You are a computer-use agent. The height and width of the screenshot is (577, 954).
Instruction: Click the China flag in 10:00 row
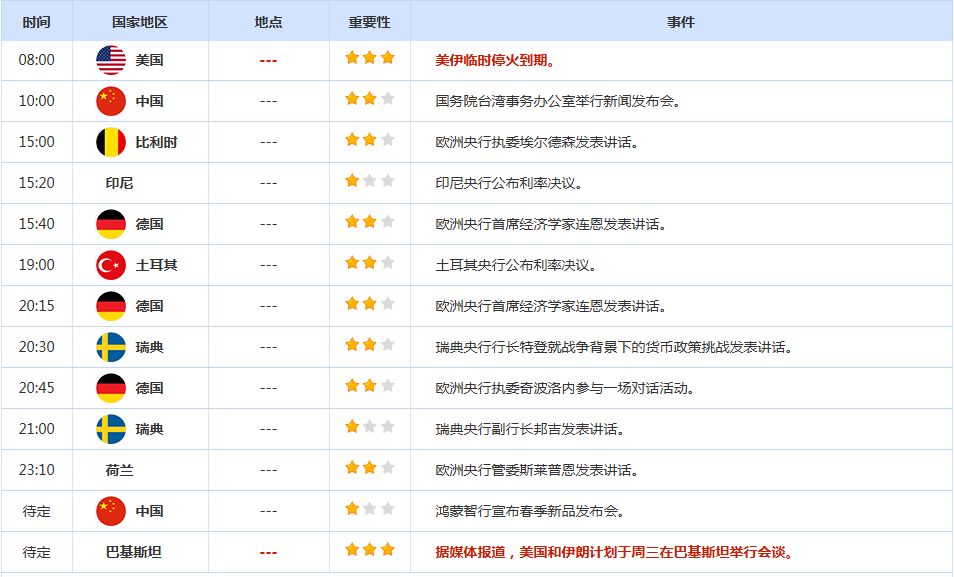point(111,101)
